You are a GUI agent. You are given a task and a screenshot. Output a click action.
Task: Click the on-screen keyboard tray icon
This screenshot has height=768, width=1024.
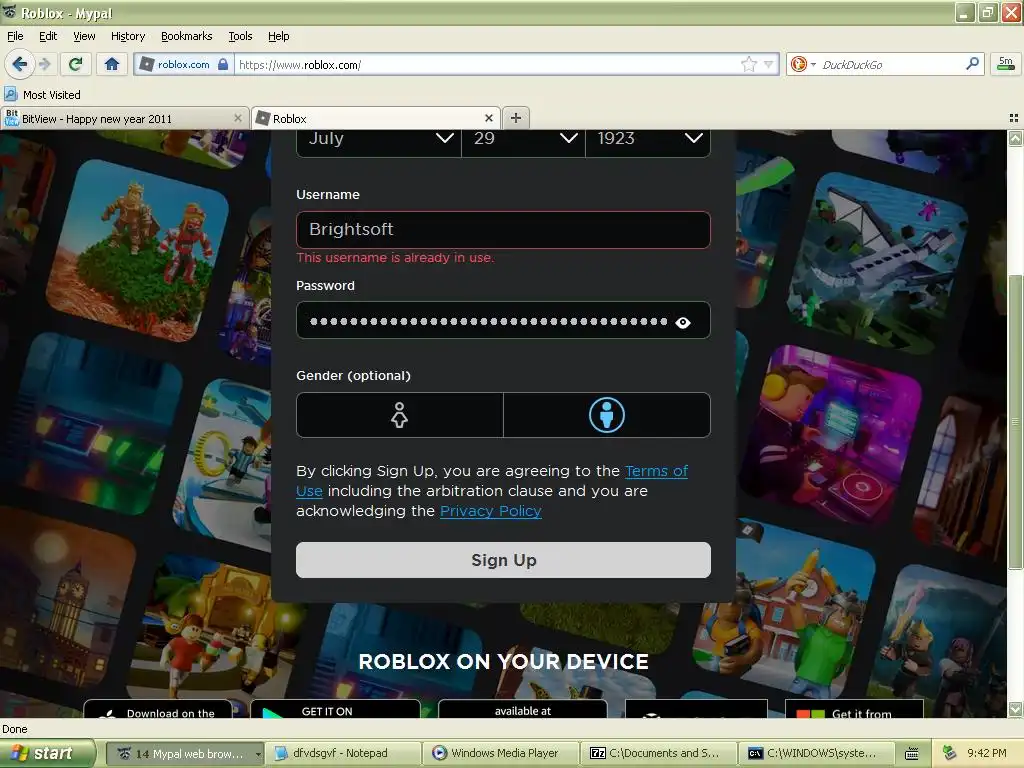(912, 754)
